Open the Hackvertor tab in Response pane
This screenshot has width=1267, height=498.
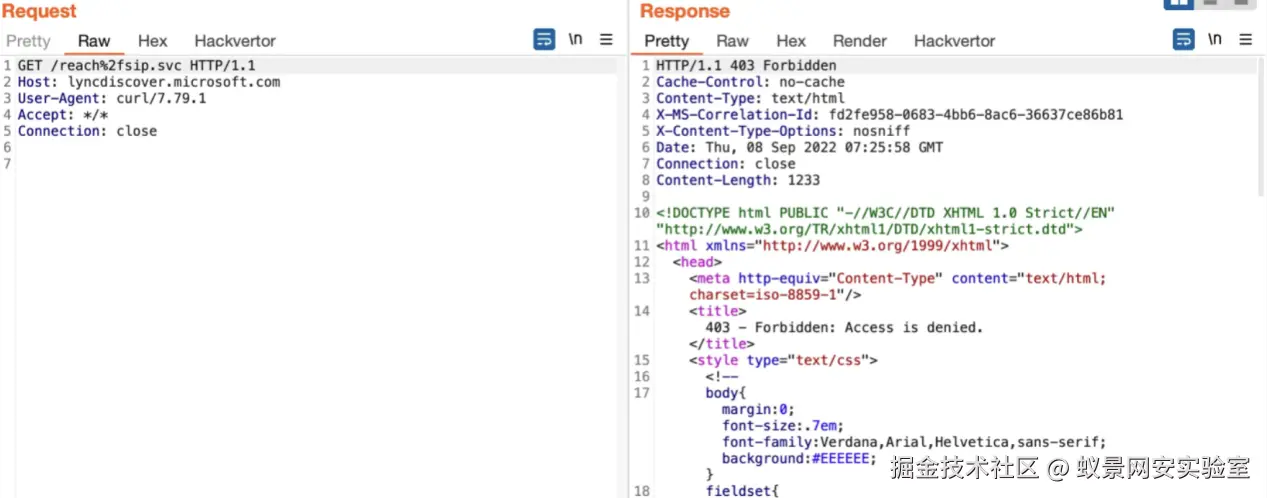pyautogui.click(x=955, y=41)
